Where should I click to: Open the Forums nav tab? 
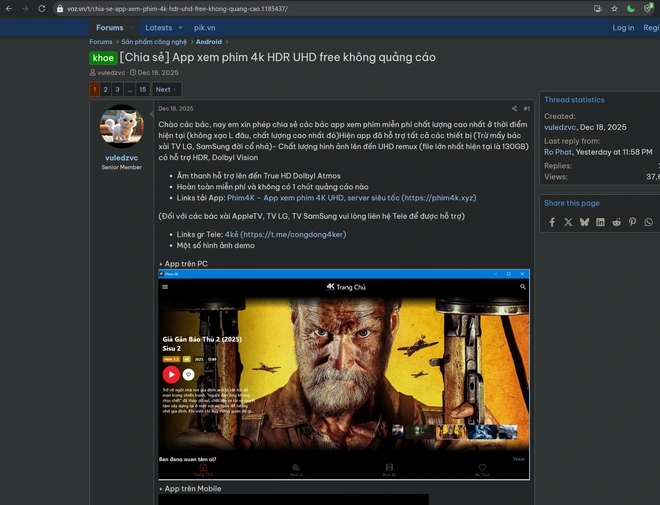tap(109, 28)
